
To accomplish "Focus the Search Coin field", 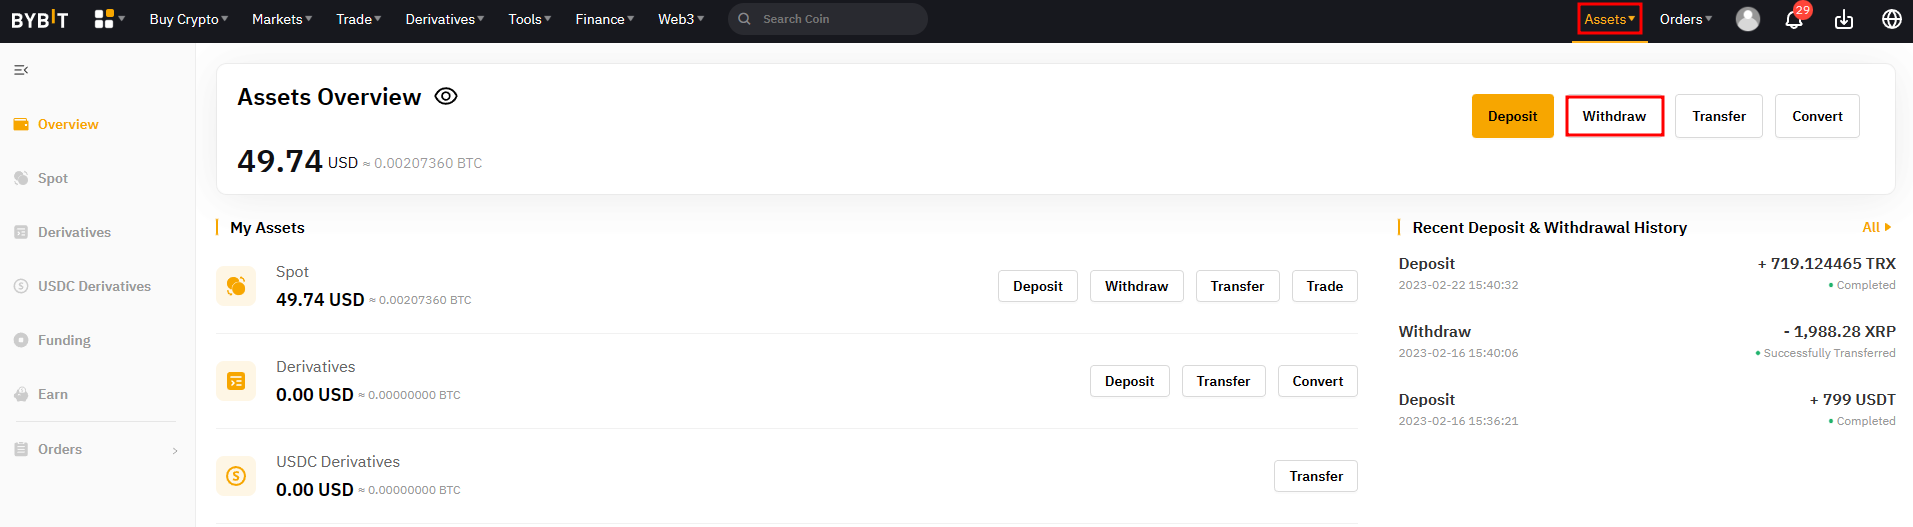I will point(838,19).
